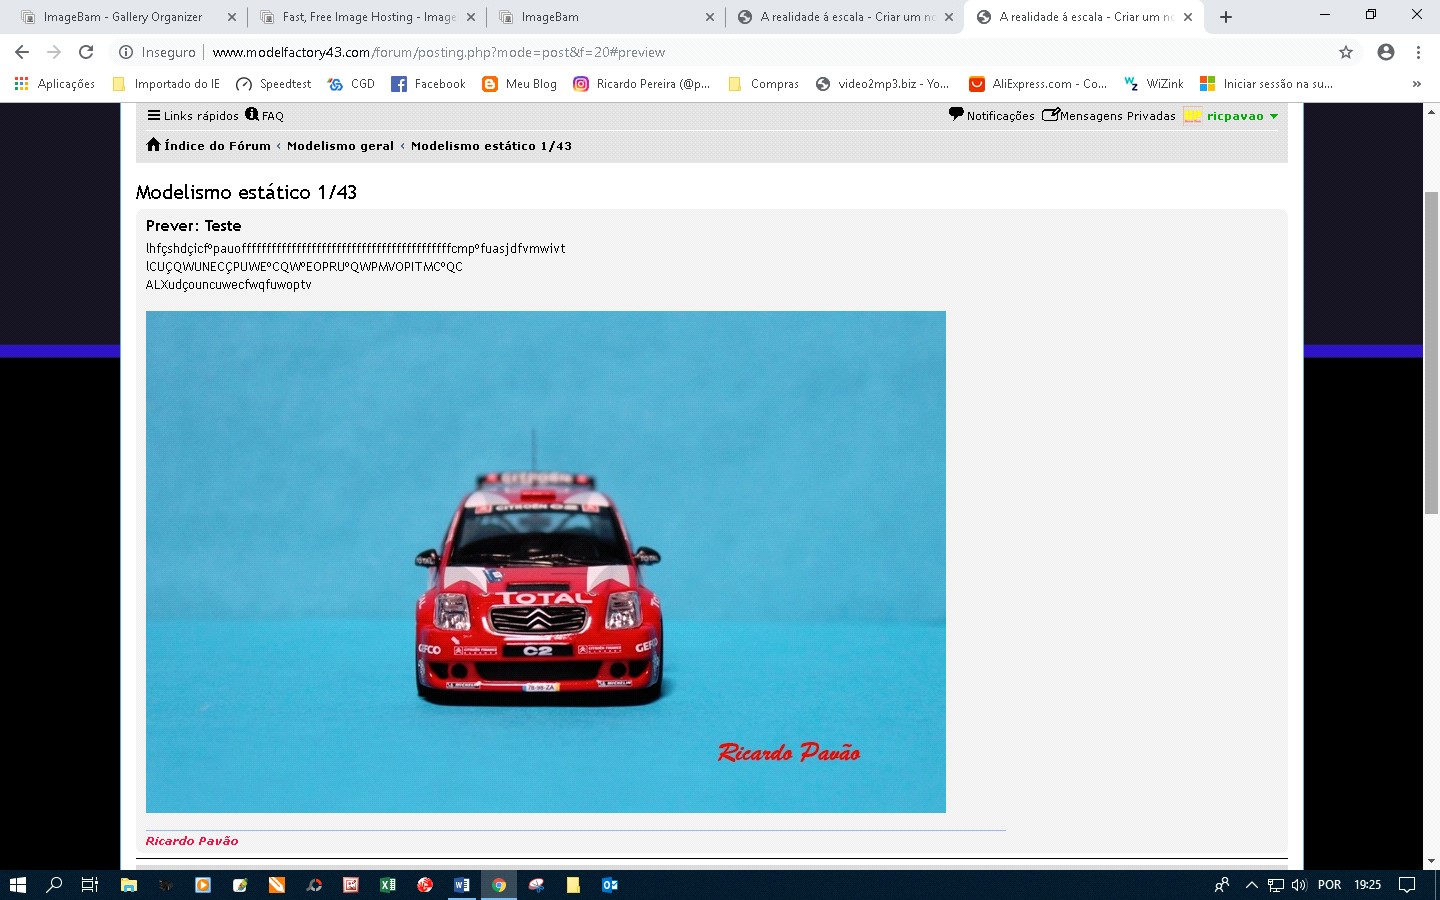Expand the ricpavao user menu
Image resolution: width=1440 pixels, height=900 pixels.
coord(1231,116)
